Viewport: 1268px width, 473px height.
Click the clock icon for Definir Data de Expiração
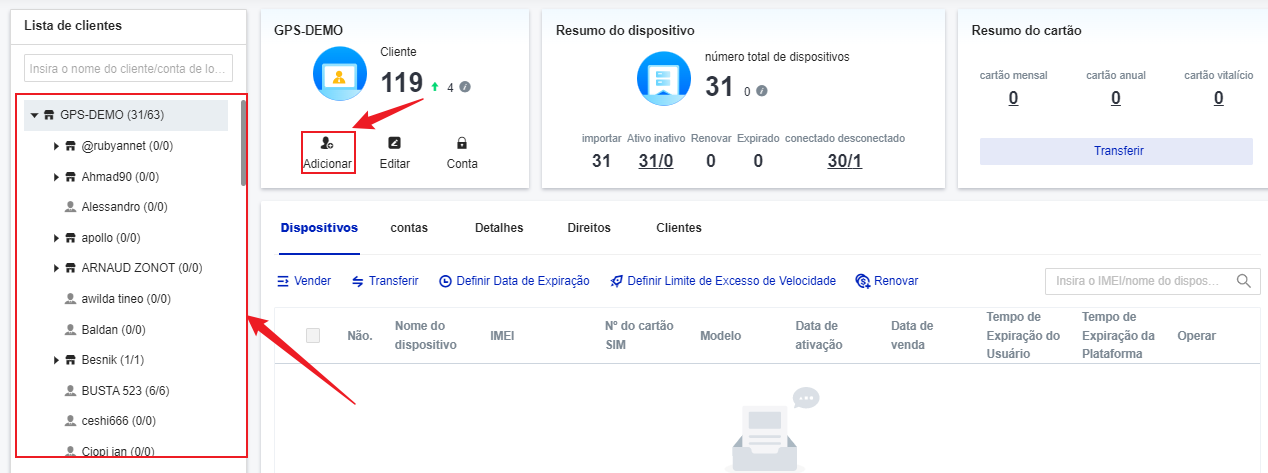point(445,281)
